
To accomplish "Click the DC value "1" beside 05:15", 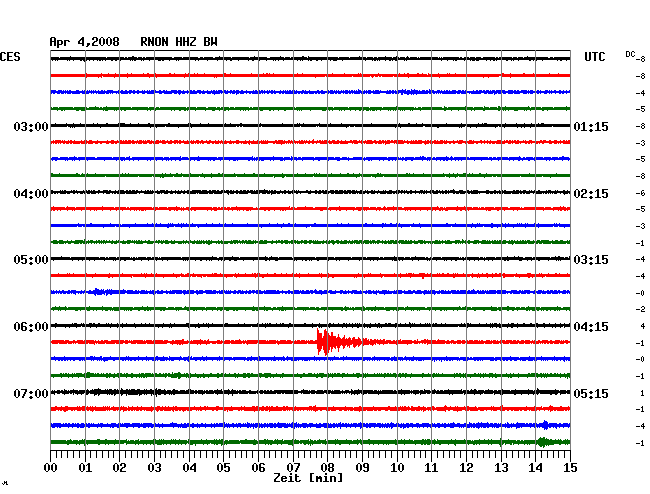I will pyautogui.click(x=643, y=393).
